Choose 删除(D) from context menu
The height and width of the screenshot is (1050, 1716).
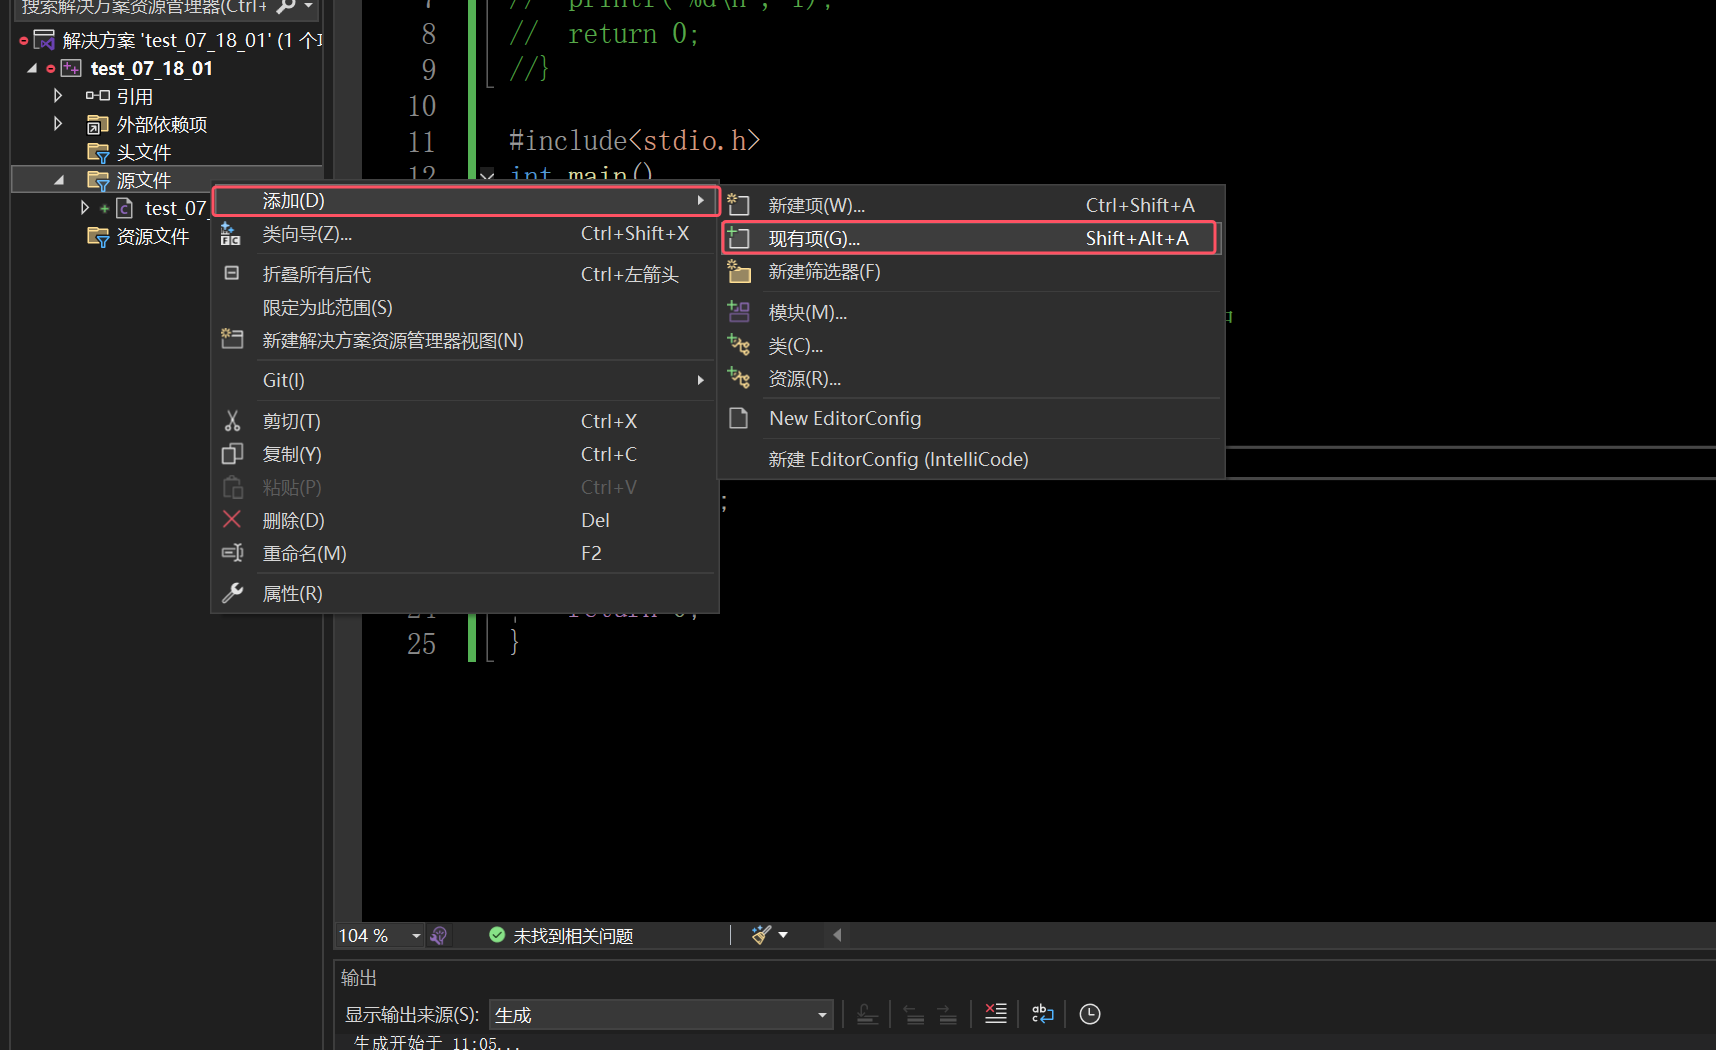466,520
